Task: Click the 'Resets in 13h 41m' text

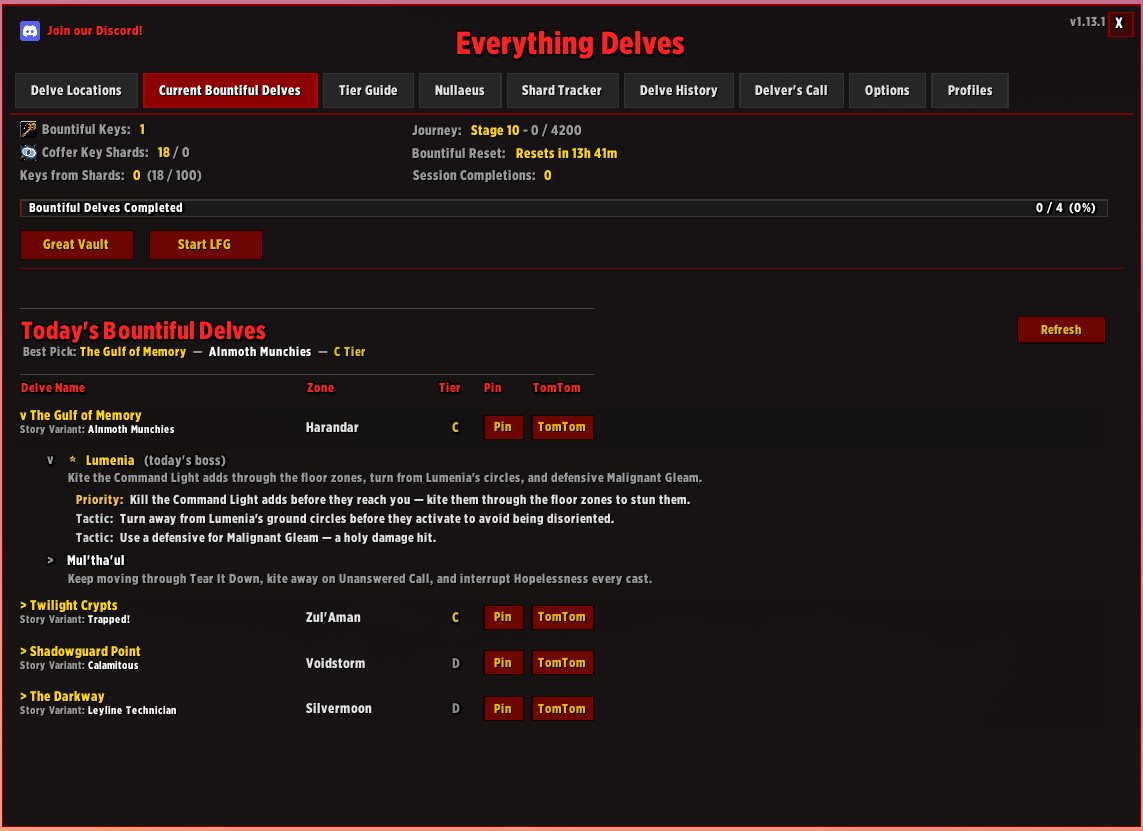Action: [x=566, y=154]
